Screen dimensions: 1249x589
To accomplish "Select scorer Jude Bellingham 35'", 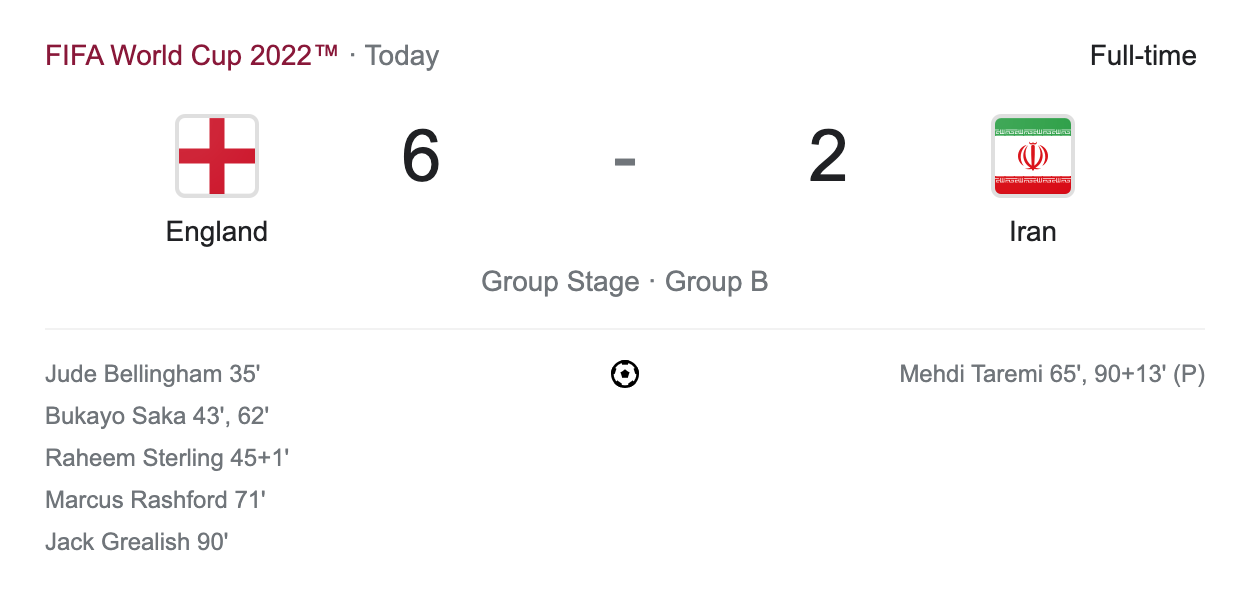I will click(152, 375).
